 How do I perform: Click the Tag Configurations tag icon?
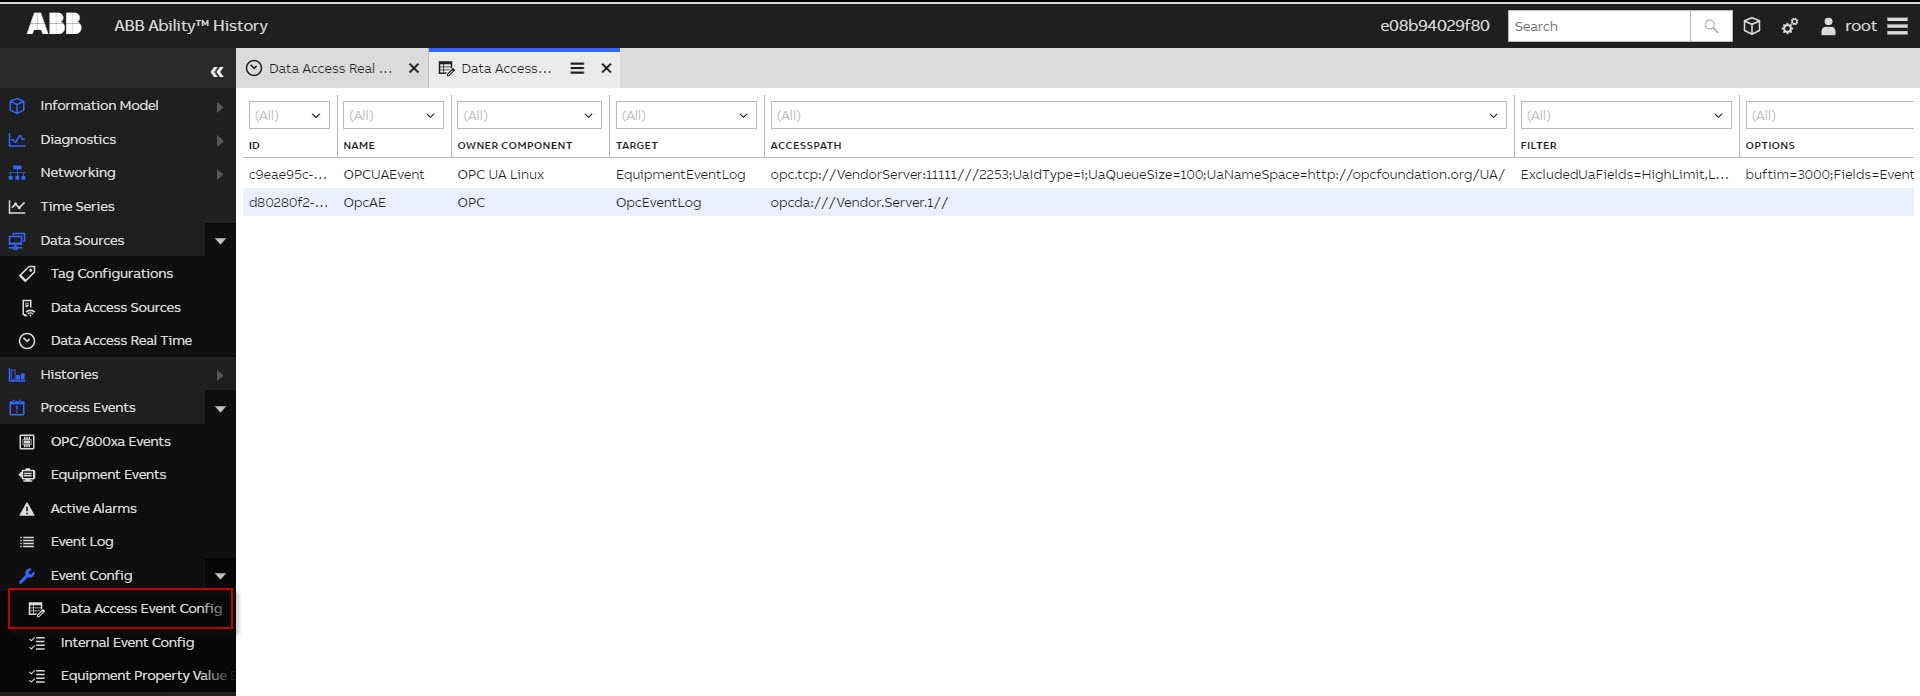click(x=27, y=274)
